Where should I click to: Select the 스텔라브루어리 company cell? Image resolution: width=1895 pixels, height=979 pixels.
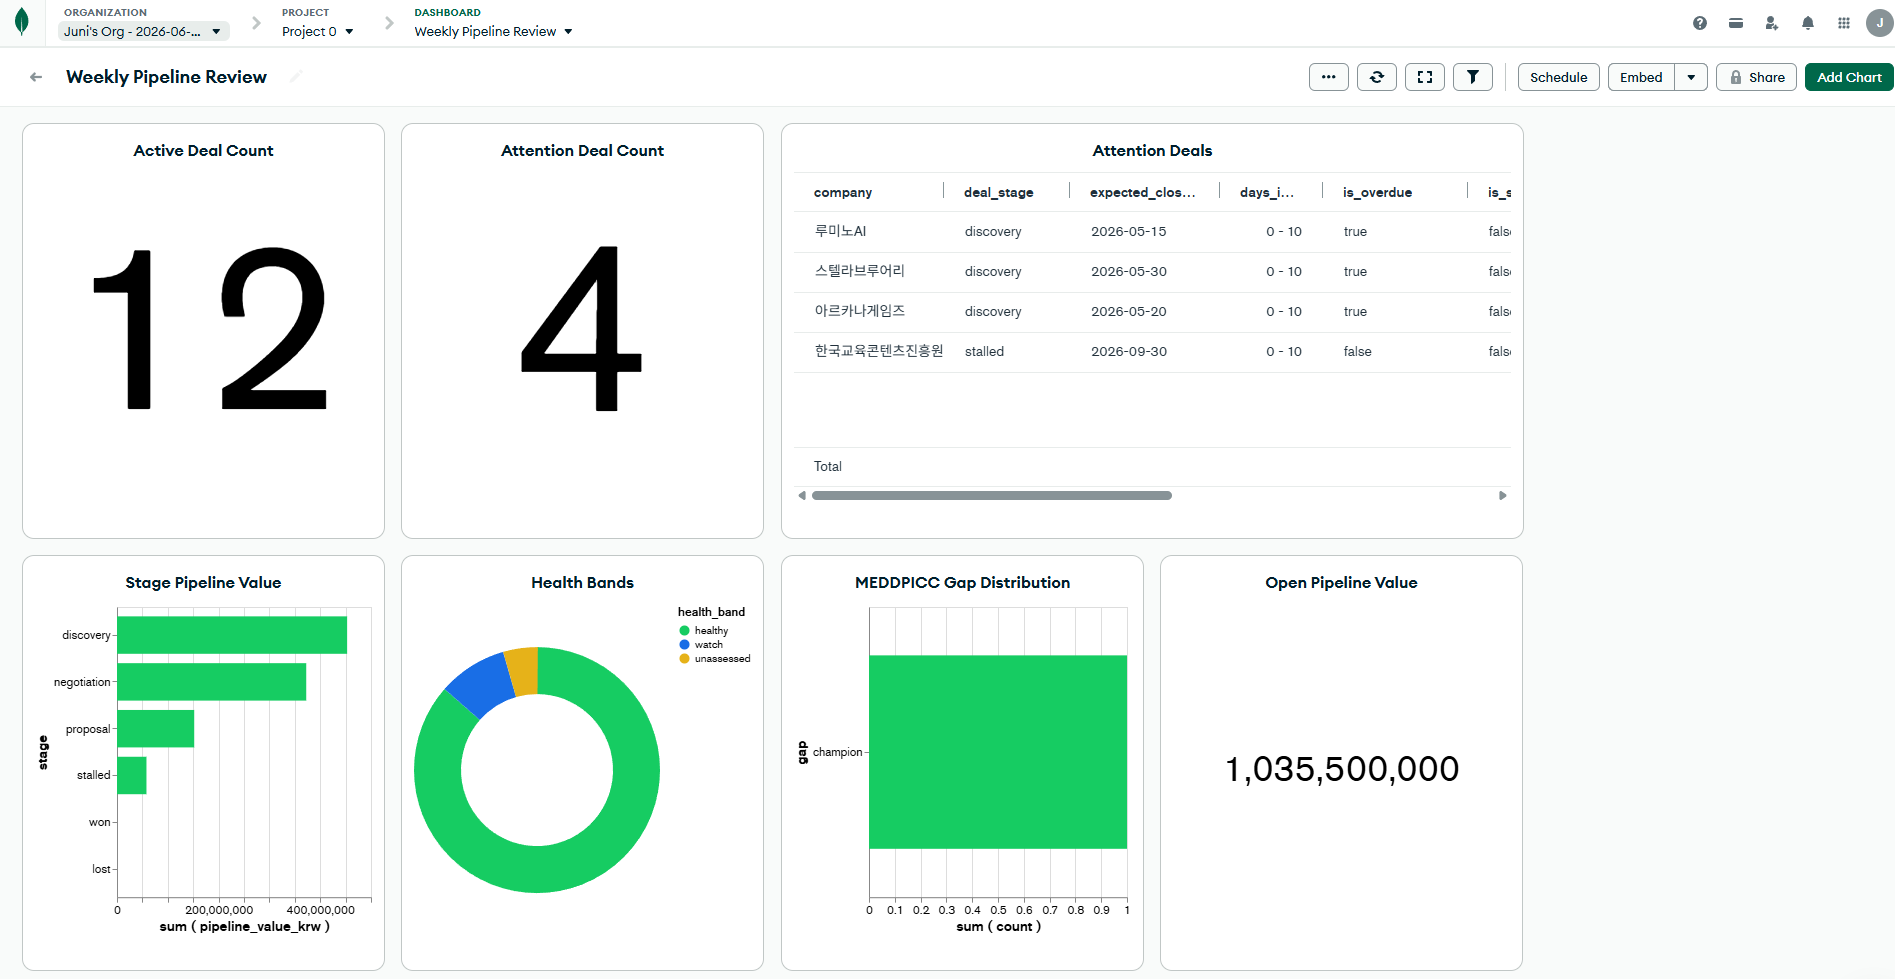860,271
